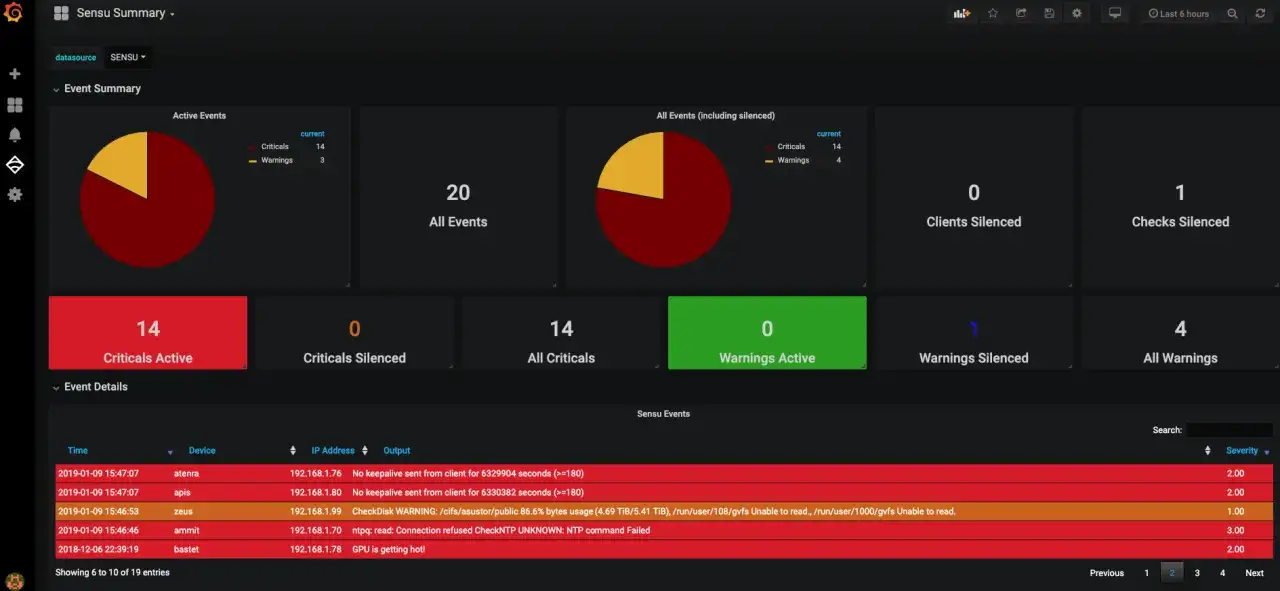Open dashboard settings gear
1280x591 pixels.
1077,13
